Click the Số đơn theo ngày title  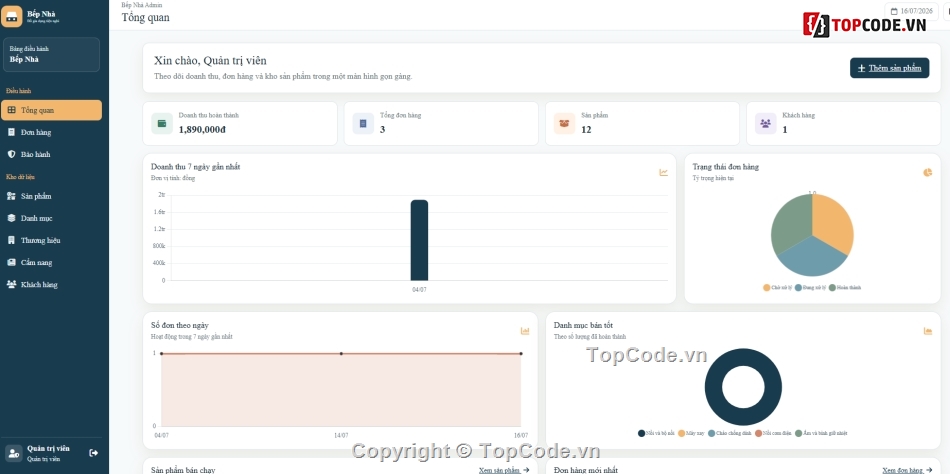[x=180, y=325]
